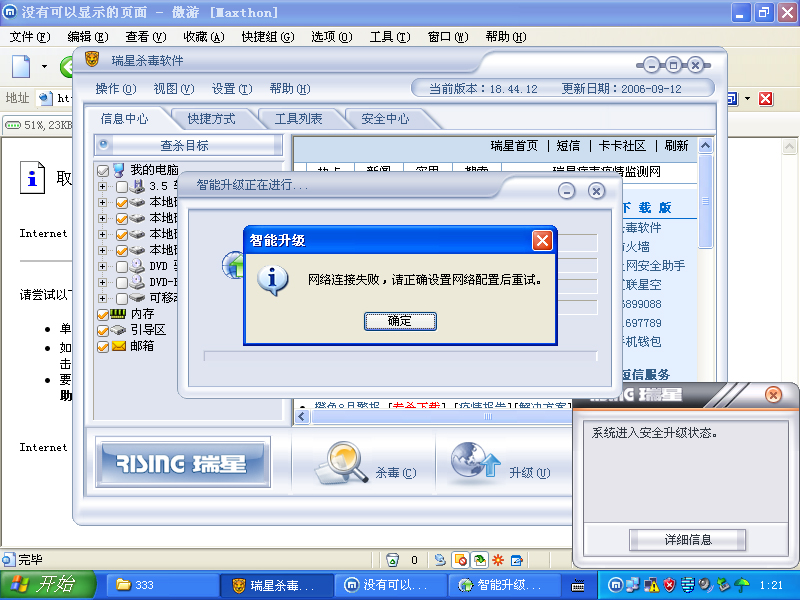Click the orange sun icon in status bar
800x600 pixels.
click(x=498, y=560)
